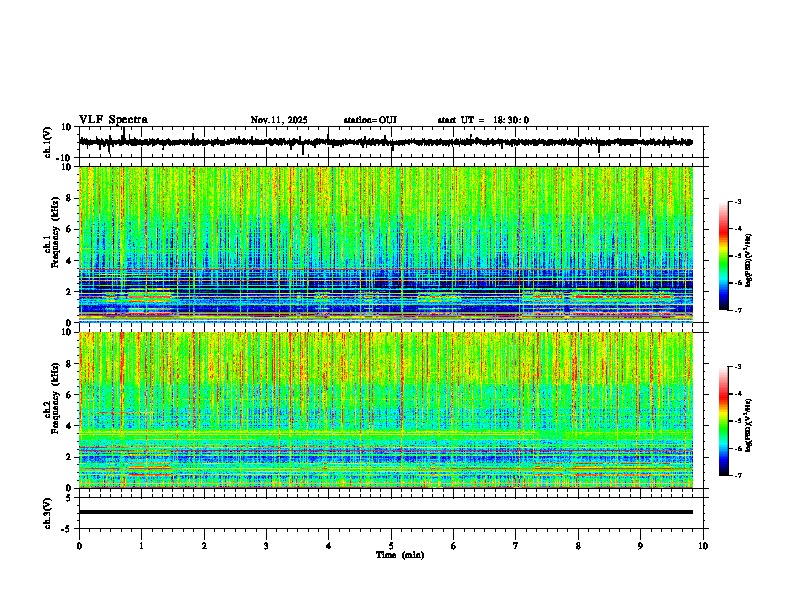Click the "Time (min)" axis label
The width and height of the screenshot is (792, 612).
400,555
